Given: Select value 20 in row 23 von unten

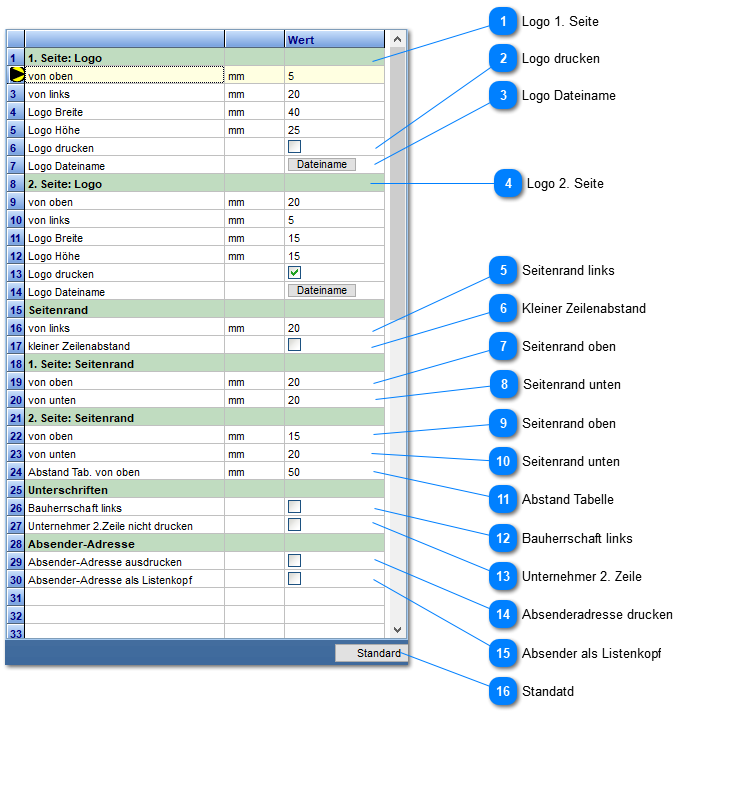Looking at the screenshot, I should click(x=334, y=454).
